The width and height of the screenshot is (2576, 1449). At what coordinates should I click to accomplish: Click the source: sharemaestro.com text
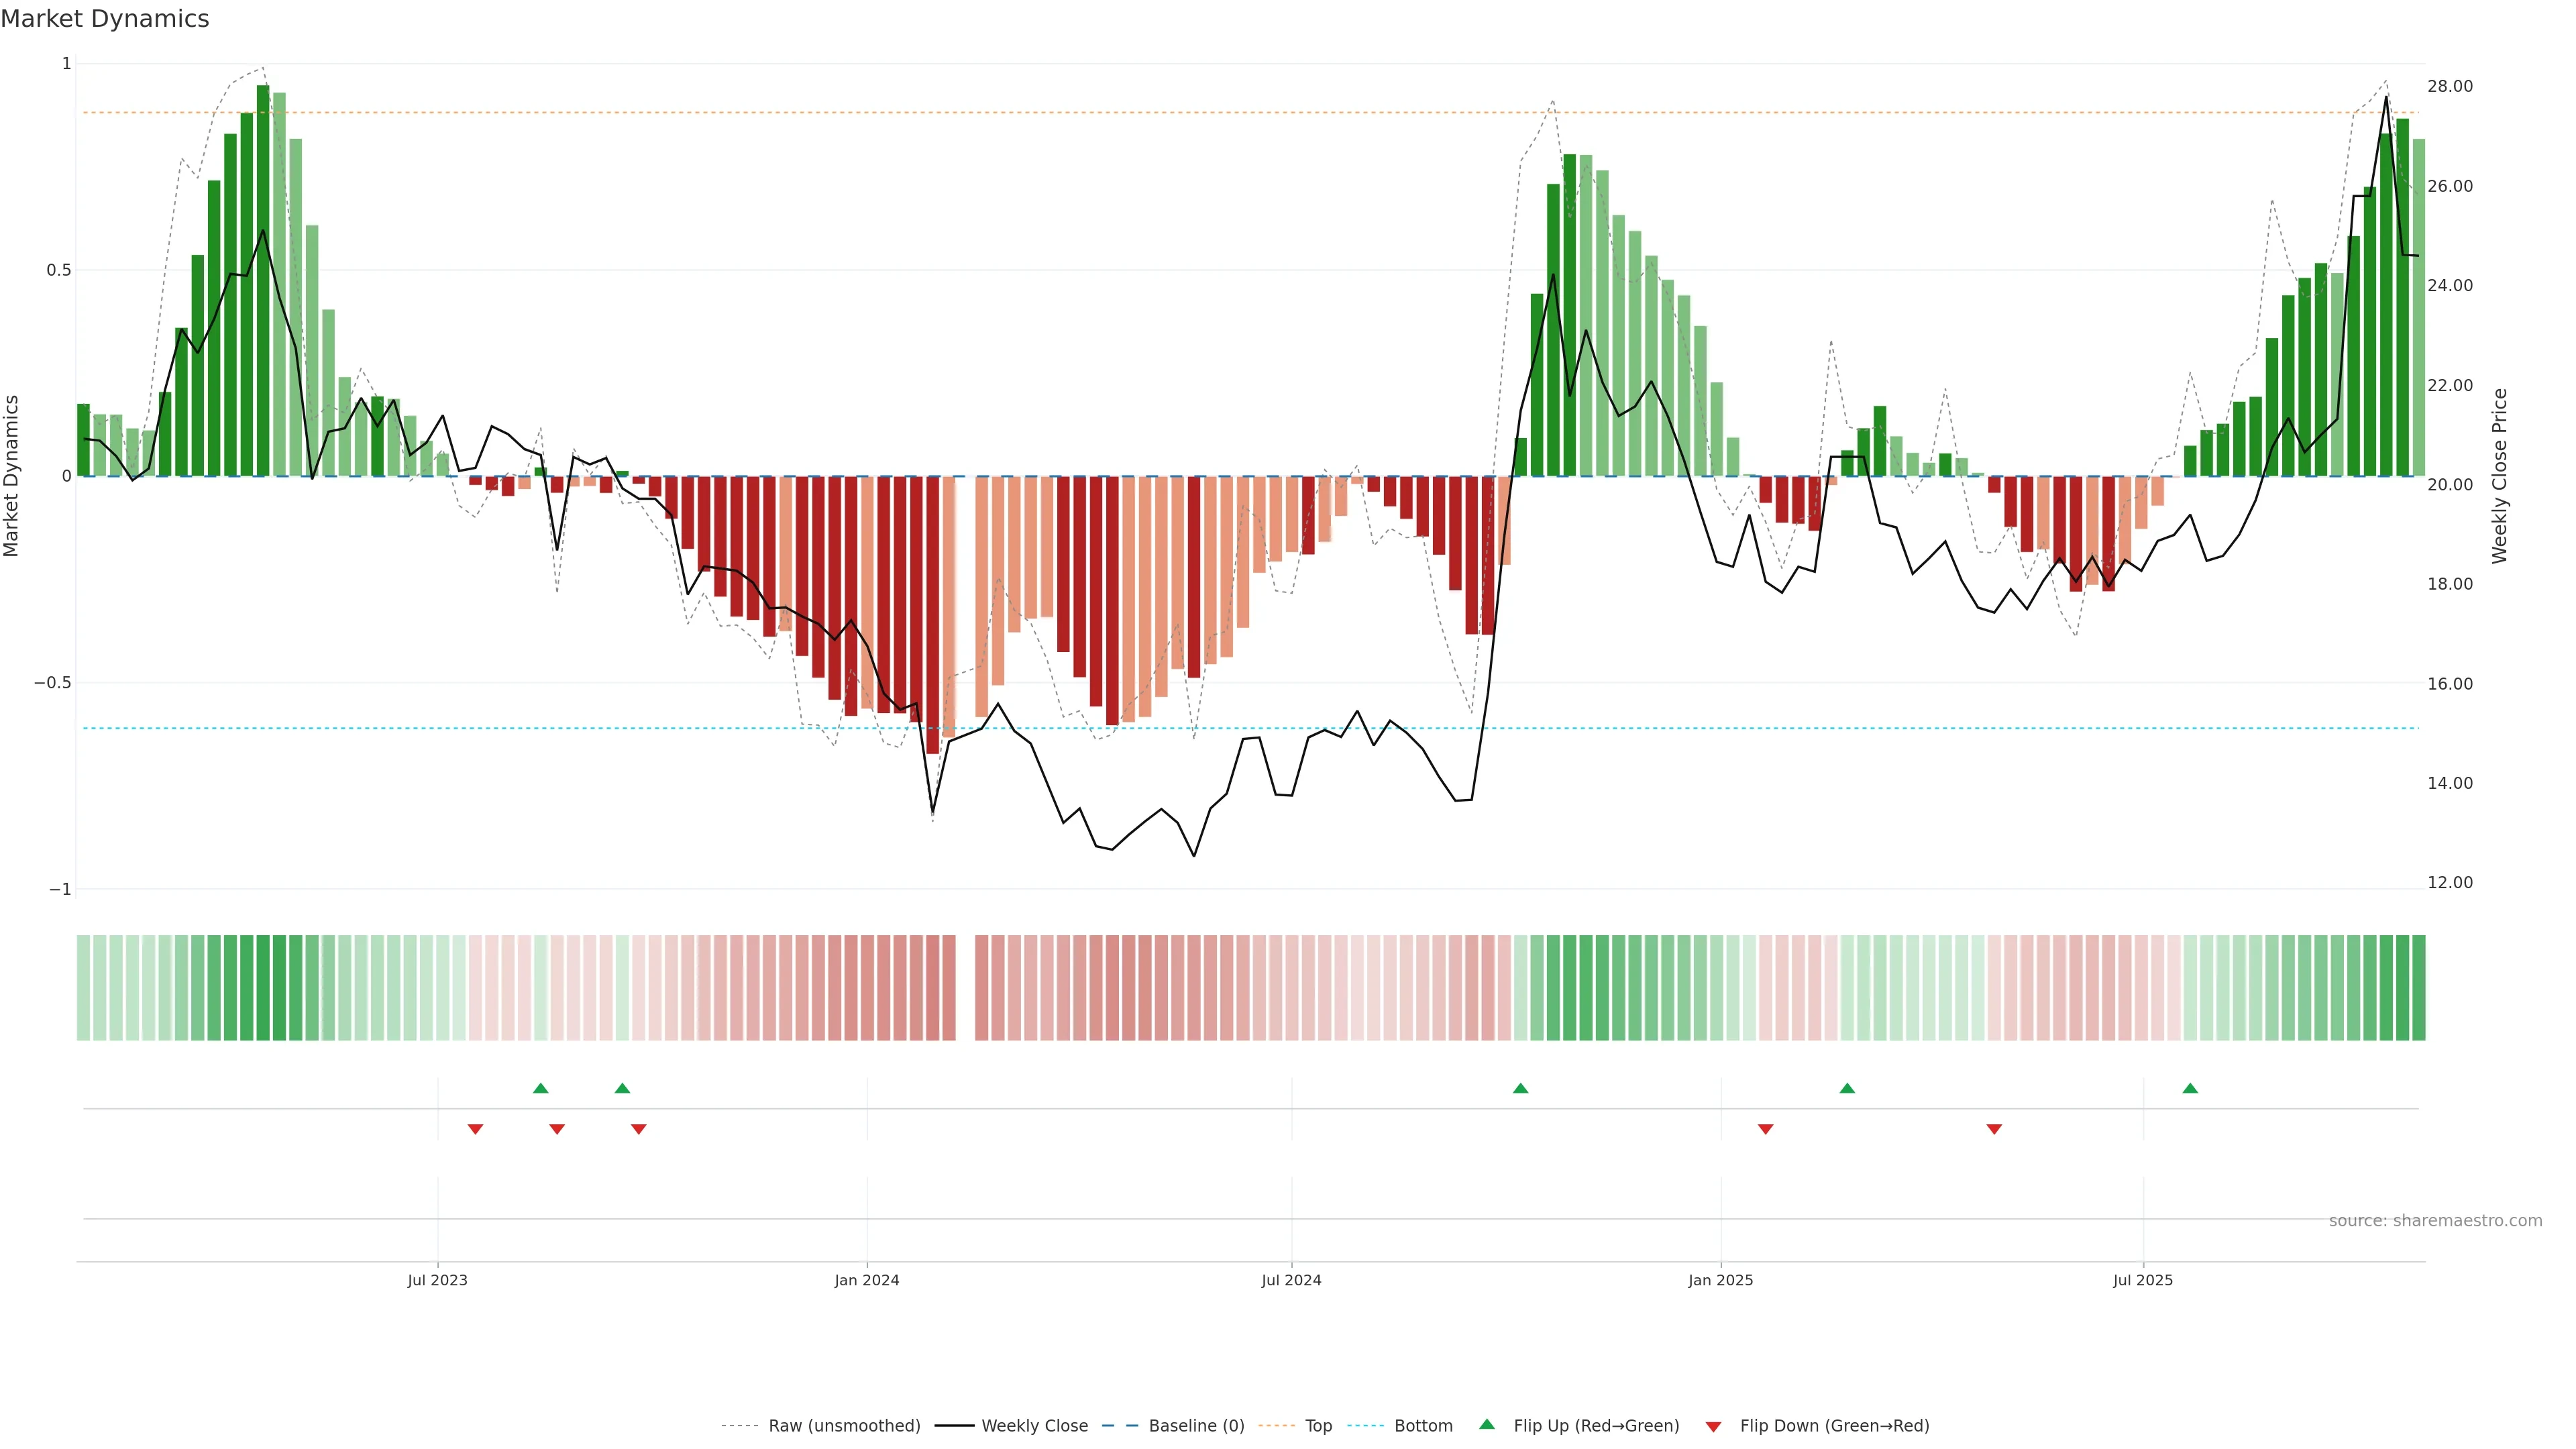point(2435,1221)
